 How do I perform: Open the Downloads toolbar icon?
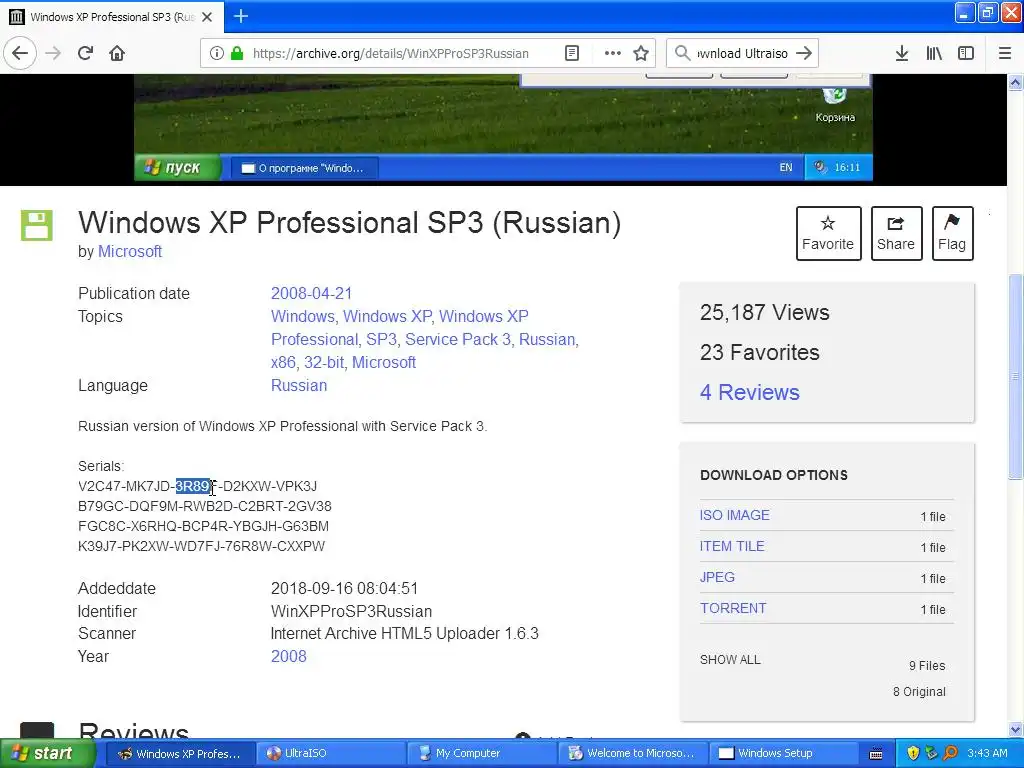click(901, 53)
